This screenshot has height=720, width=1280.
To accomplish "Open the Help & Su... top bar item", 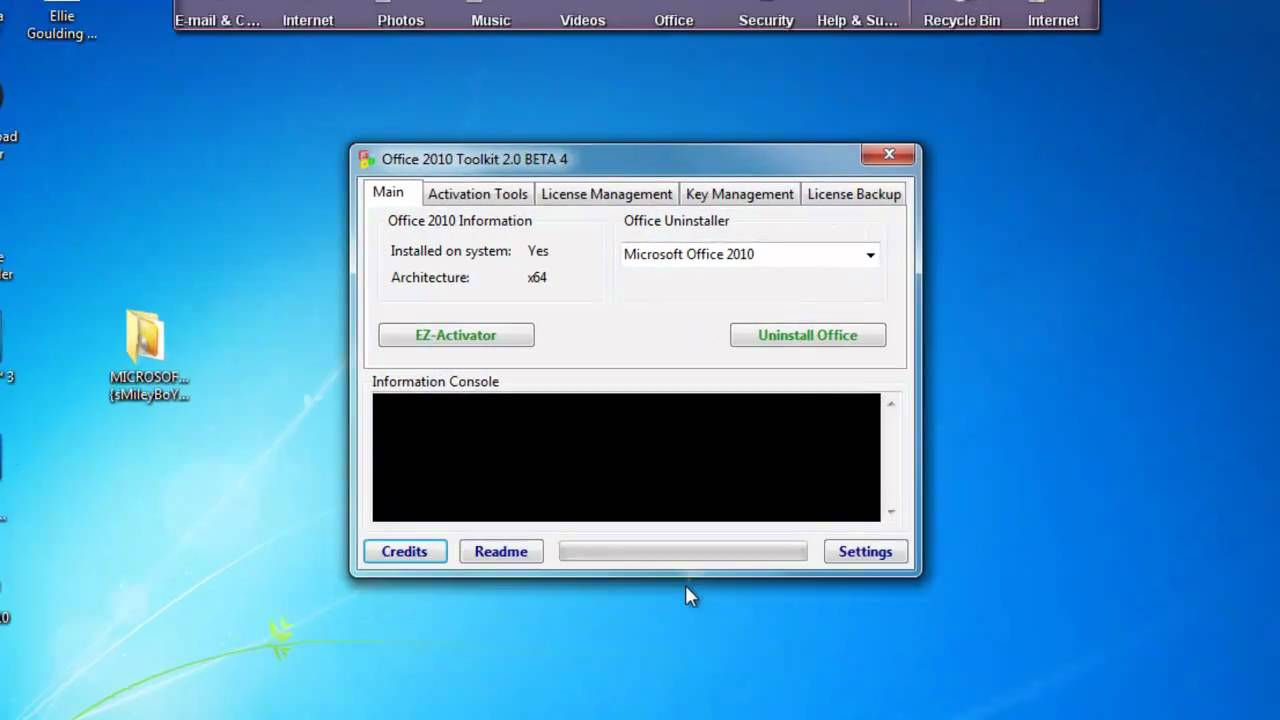I will click(857, 20).
